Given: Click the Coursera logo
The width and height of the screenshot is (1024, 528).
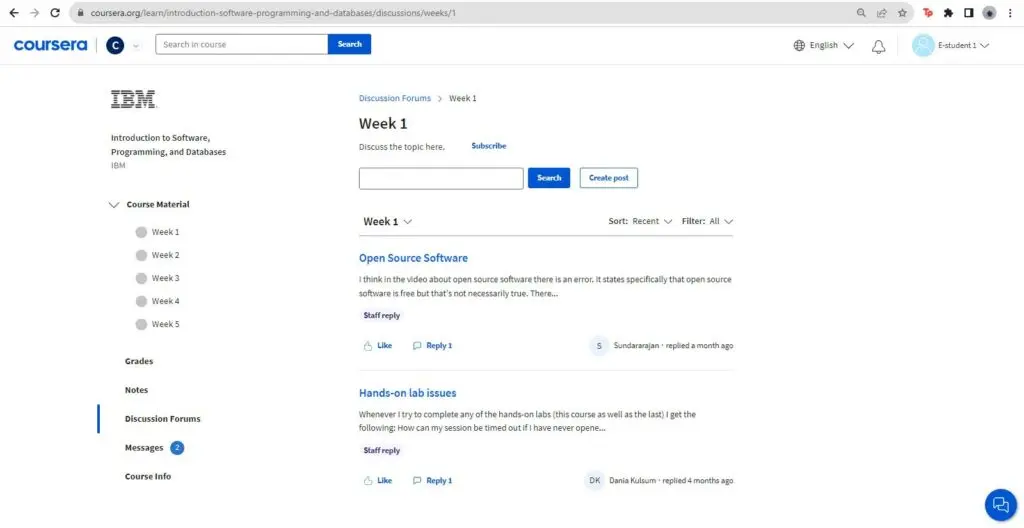Looking at the screenshot, I should (x=50, y=45).
